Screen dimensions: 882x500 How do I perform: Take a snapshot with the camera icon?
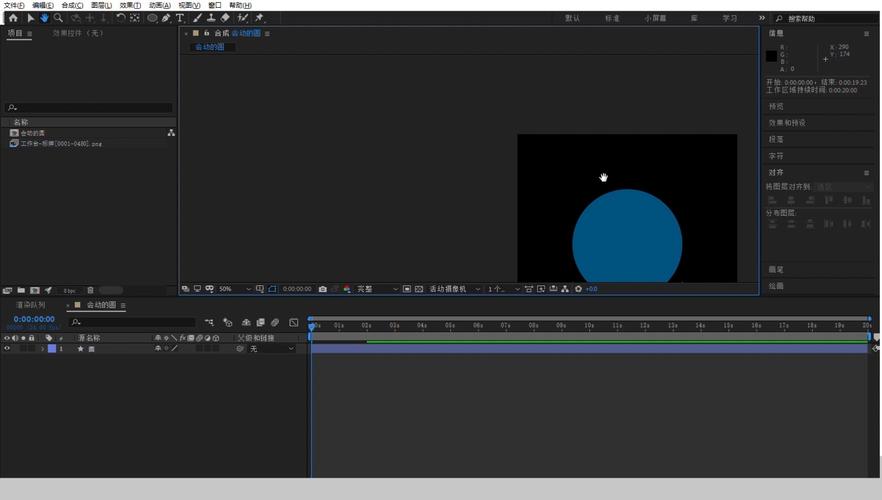pos(322,289)
